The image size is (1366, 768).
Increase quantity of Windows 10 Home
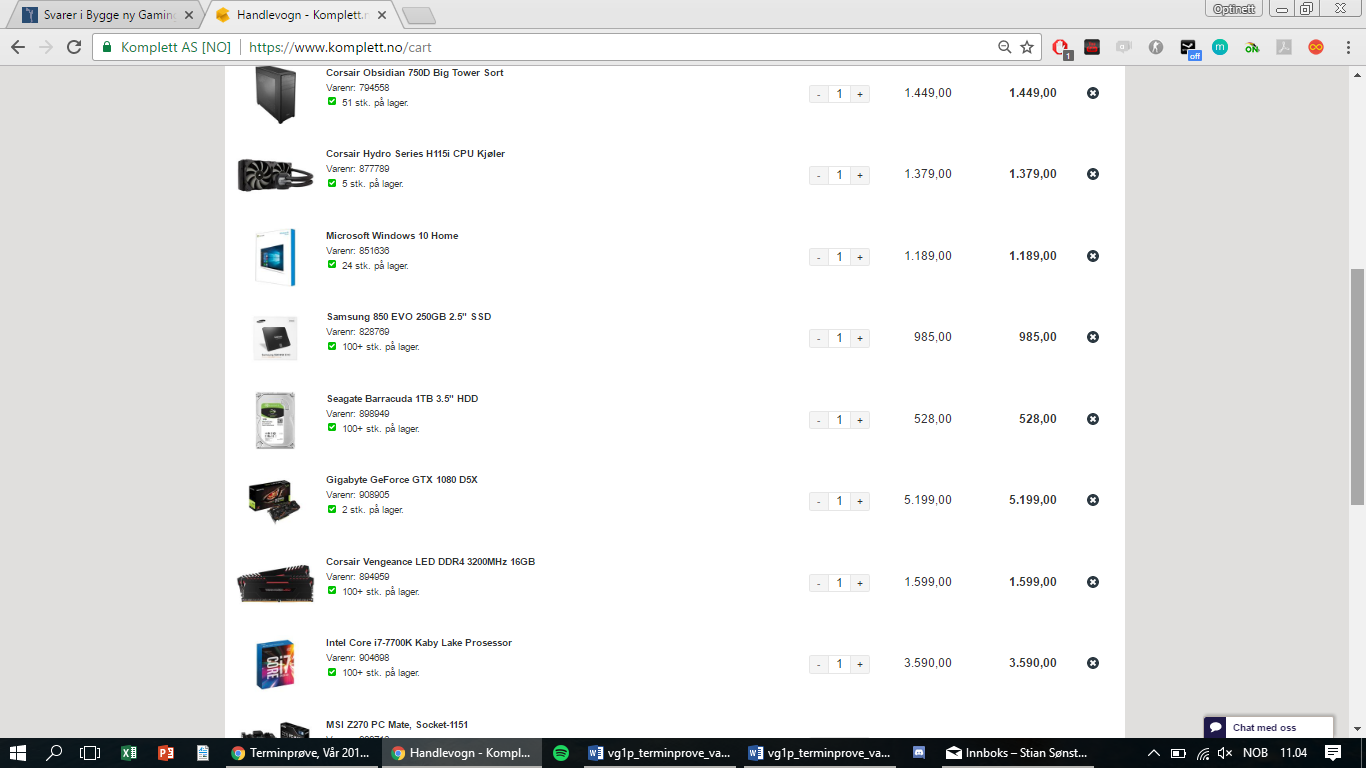(x=860, y=257)
